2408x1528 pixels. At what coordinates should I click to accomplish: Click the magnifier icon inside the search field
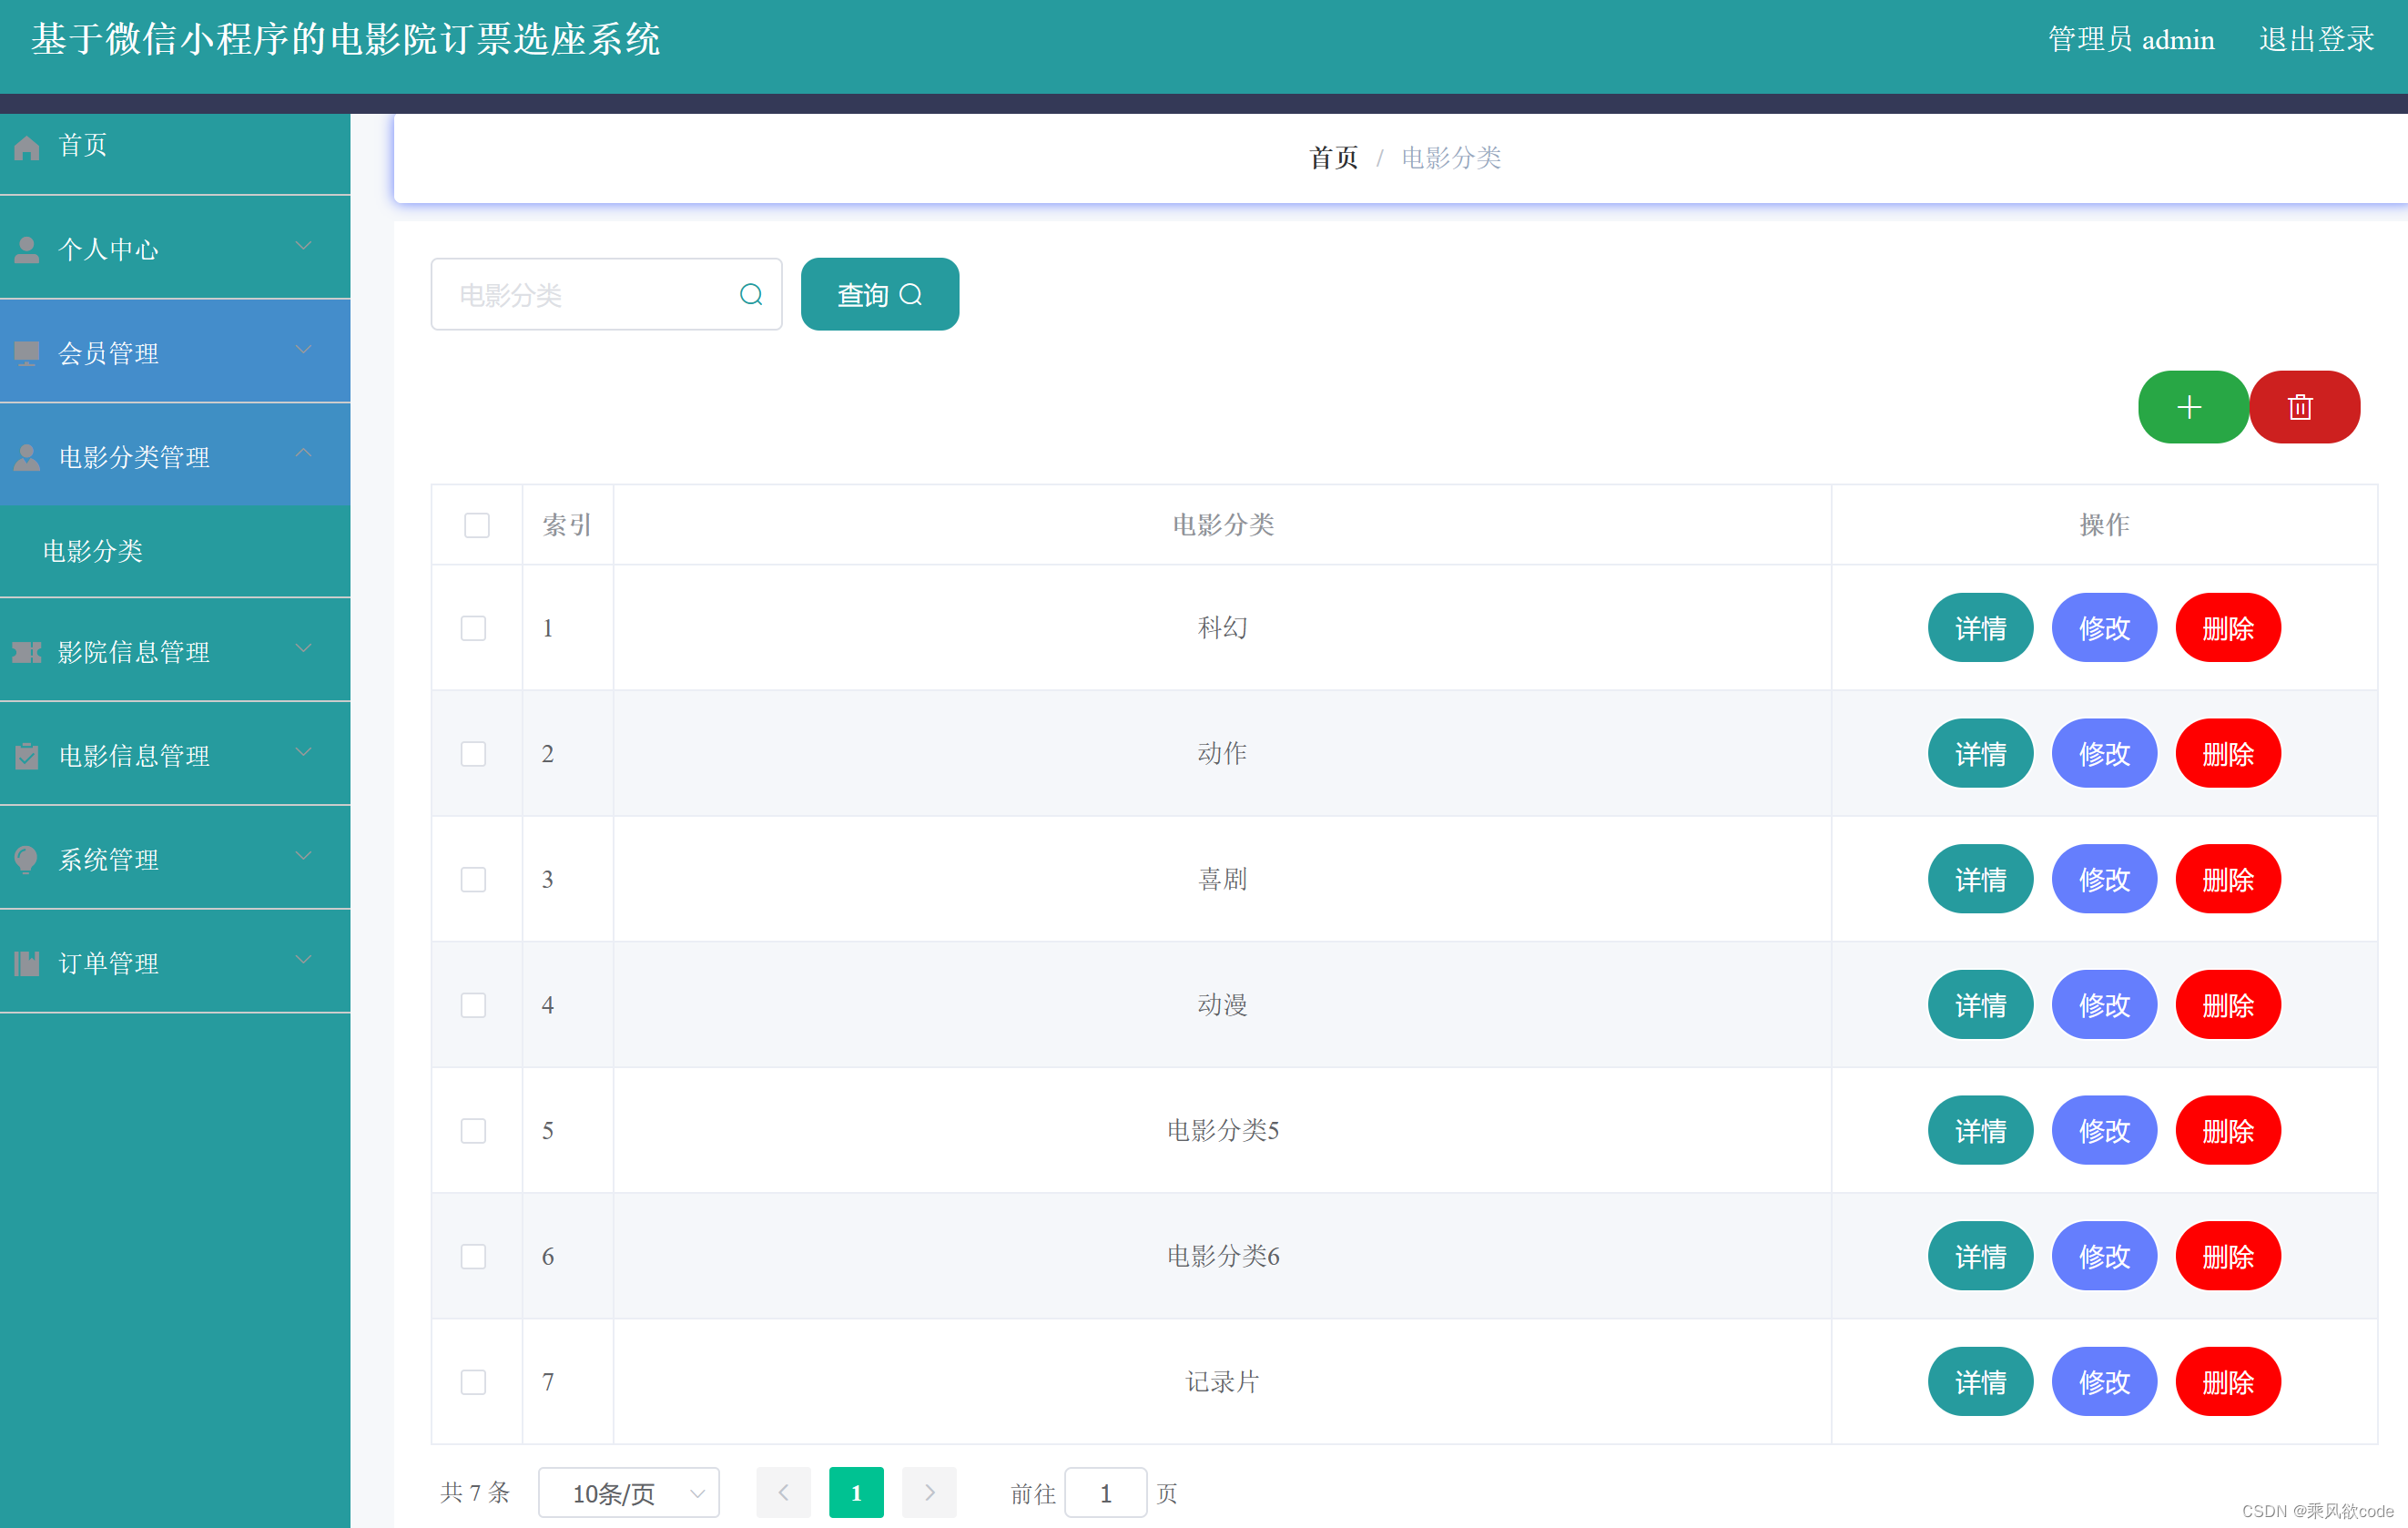[751, 294]
